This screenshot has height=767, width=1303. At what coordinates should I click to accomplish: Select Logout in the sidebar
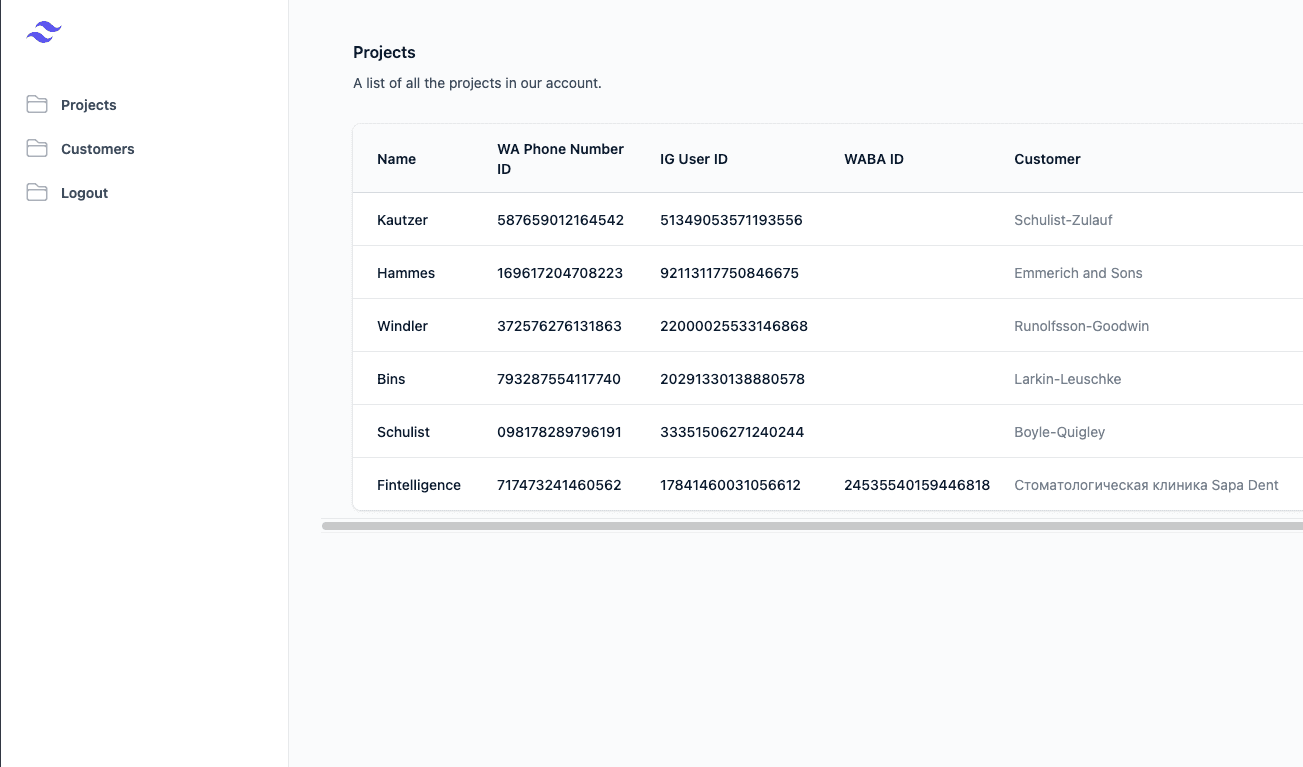[84, 193]
